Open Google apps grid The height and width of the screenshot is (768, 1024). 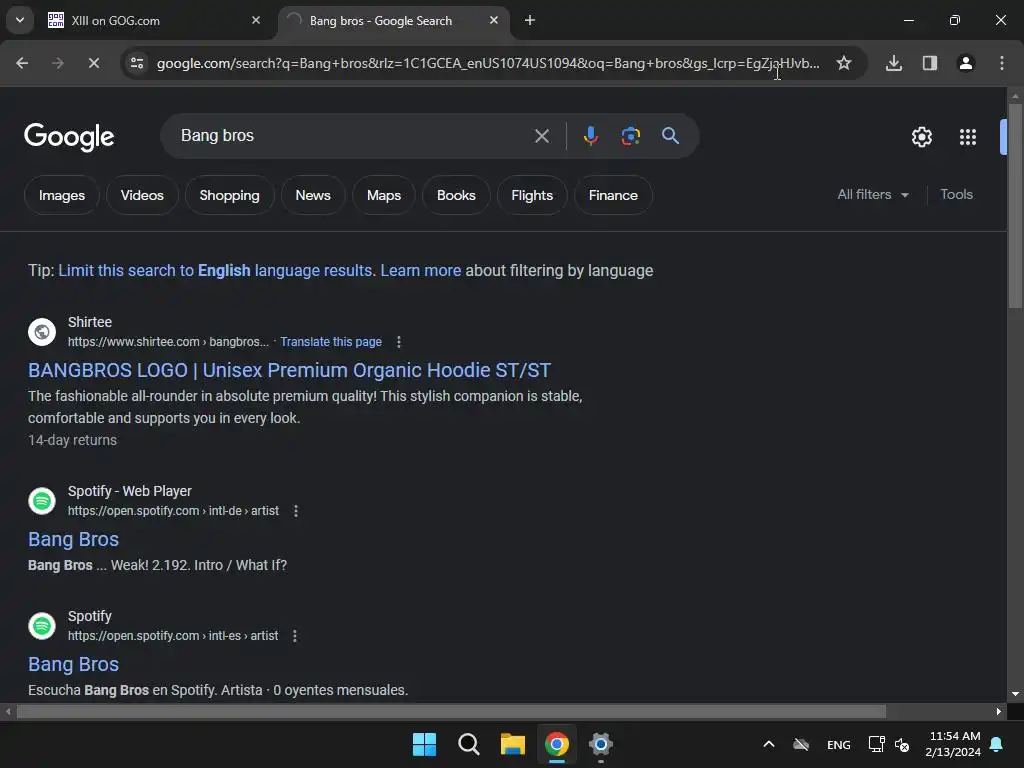pos(967,137)
